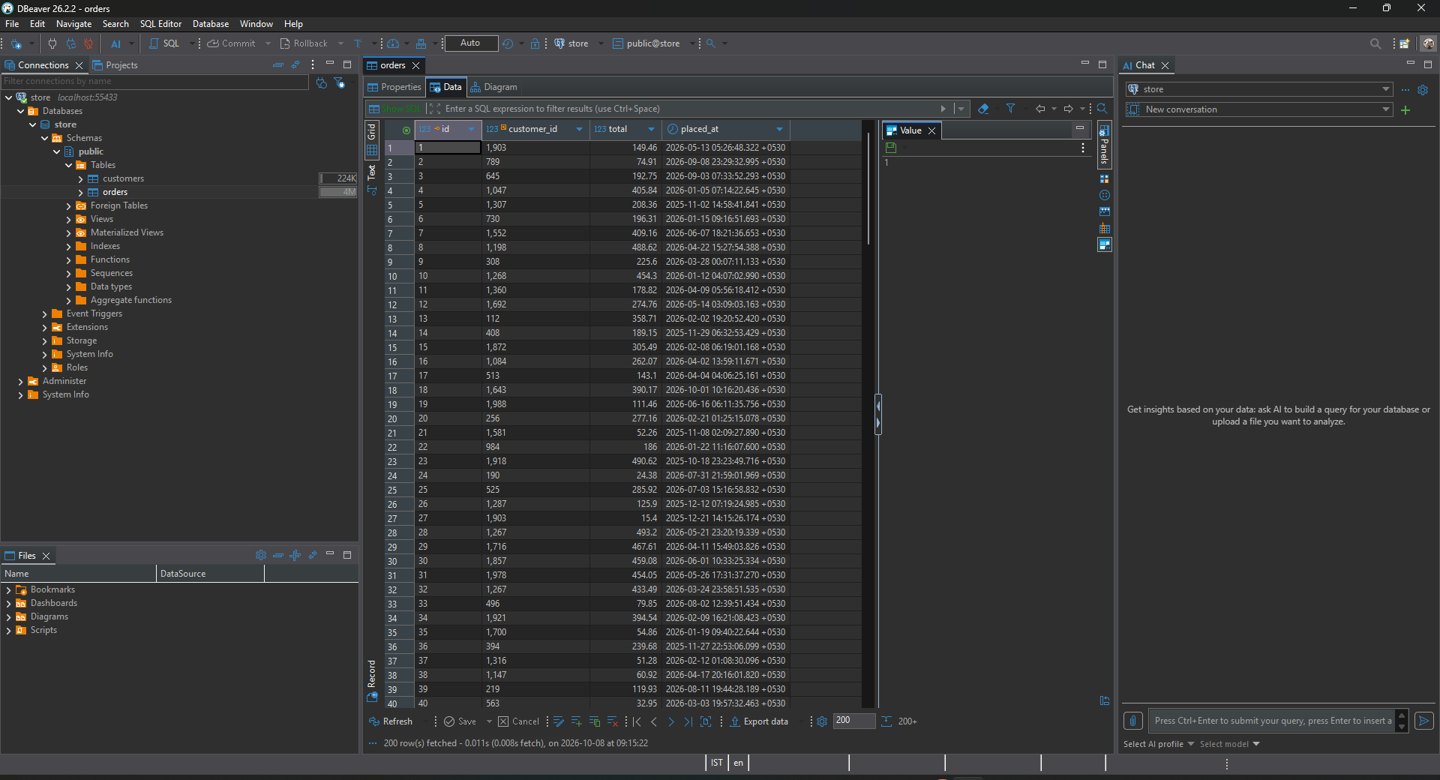Image resolution: width=1440 pixels, height=780 pixels.
Task: Open a new SQL script editor
Action: click(x=164, y=44)
